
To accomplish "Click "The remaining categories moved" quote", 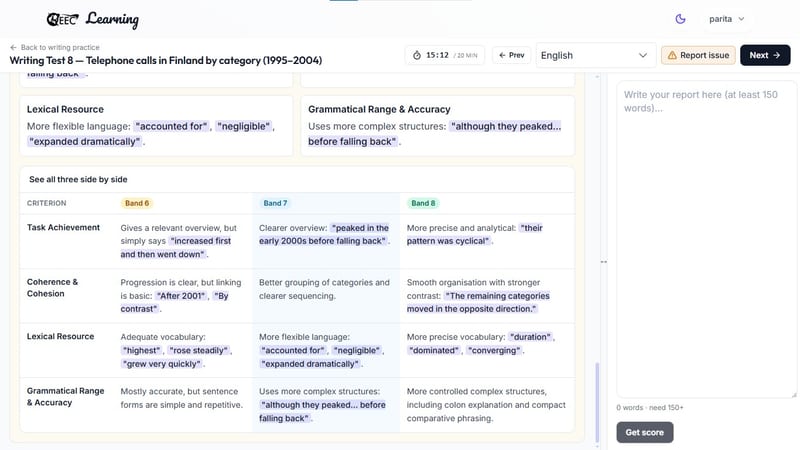I will pyautogui.click(x=478, y=302).
